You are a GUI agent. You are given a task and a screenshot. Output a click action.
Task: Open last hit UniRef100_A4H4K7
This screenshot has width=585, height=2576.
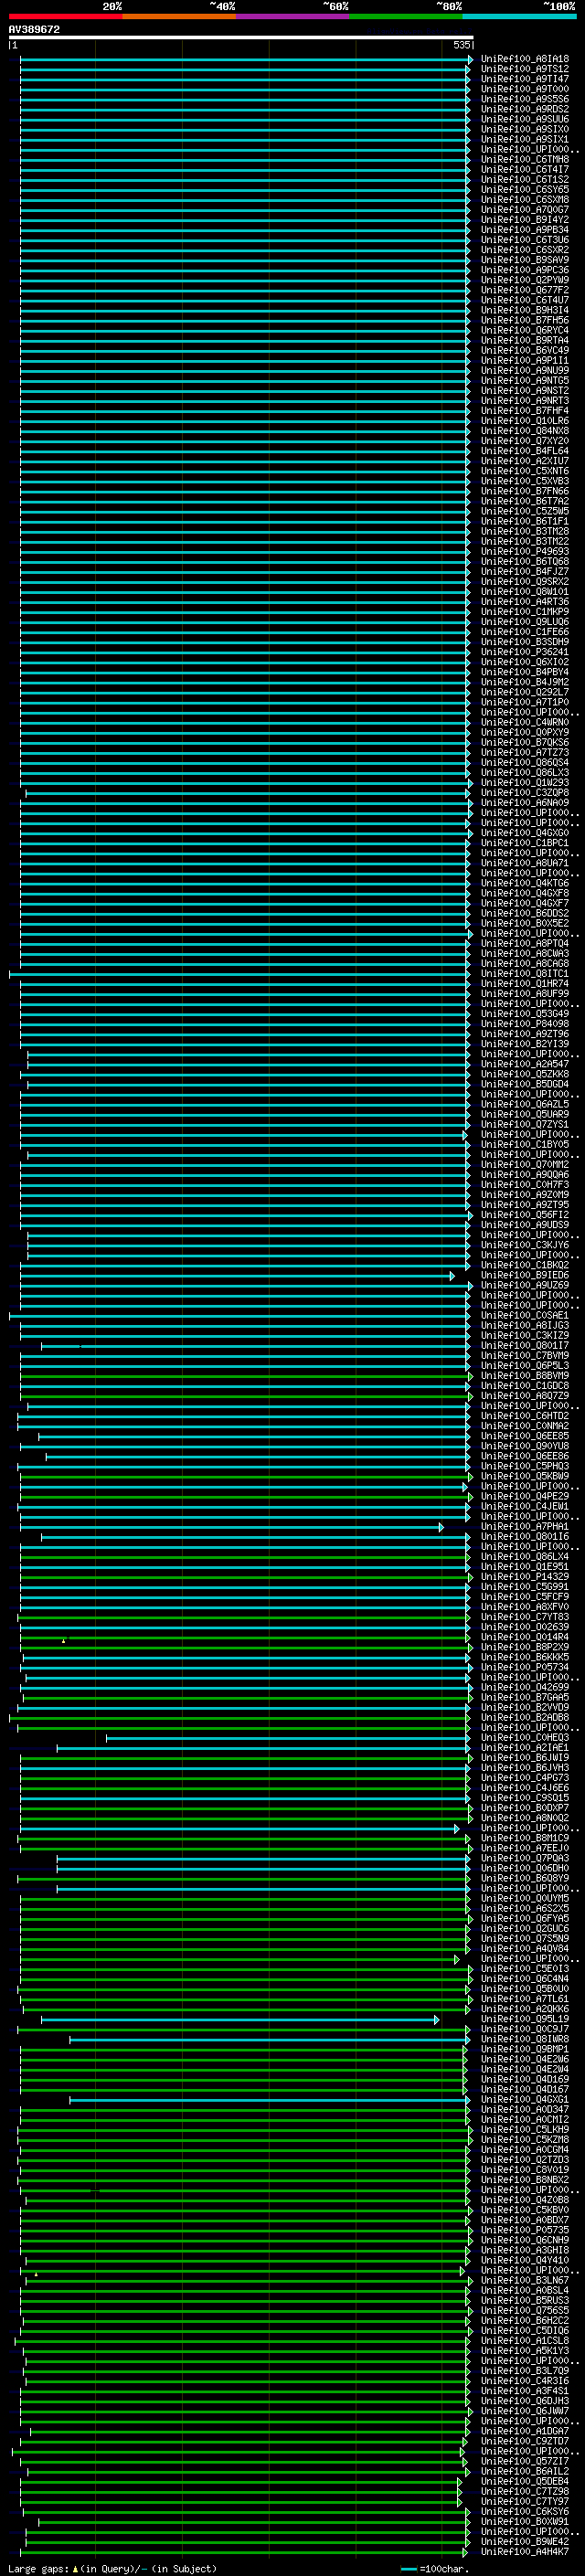coord(525,2552)
